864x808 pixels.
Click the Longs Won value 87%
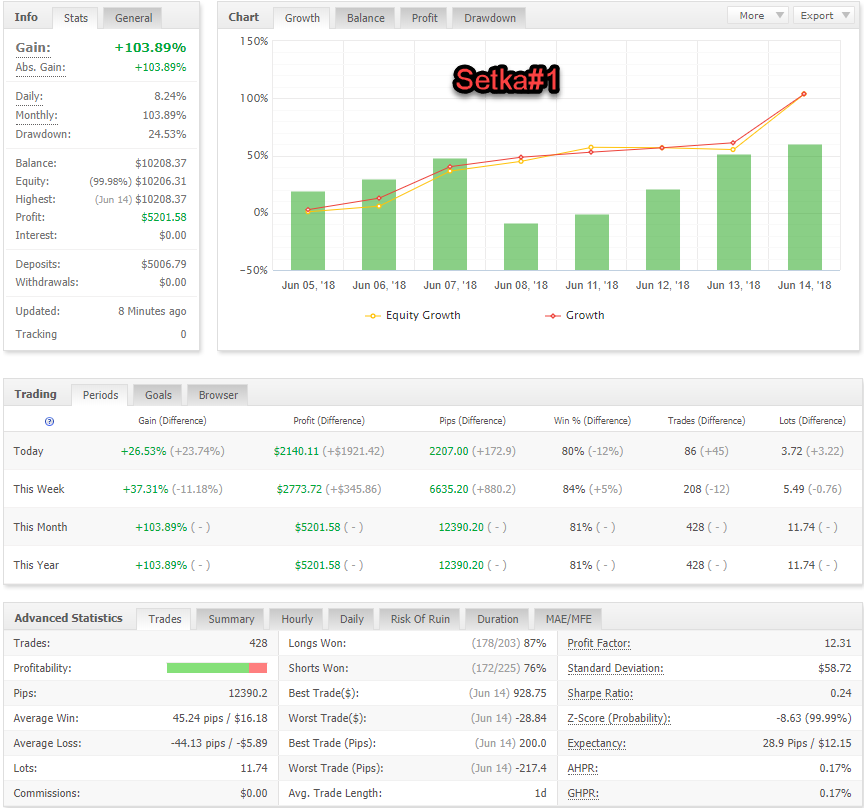535,643
